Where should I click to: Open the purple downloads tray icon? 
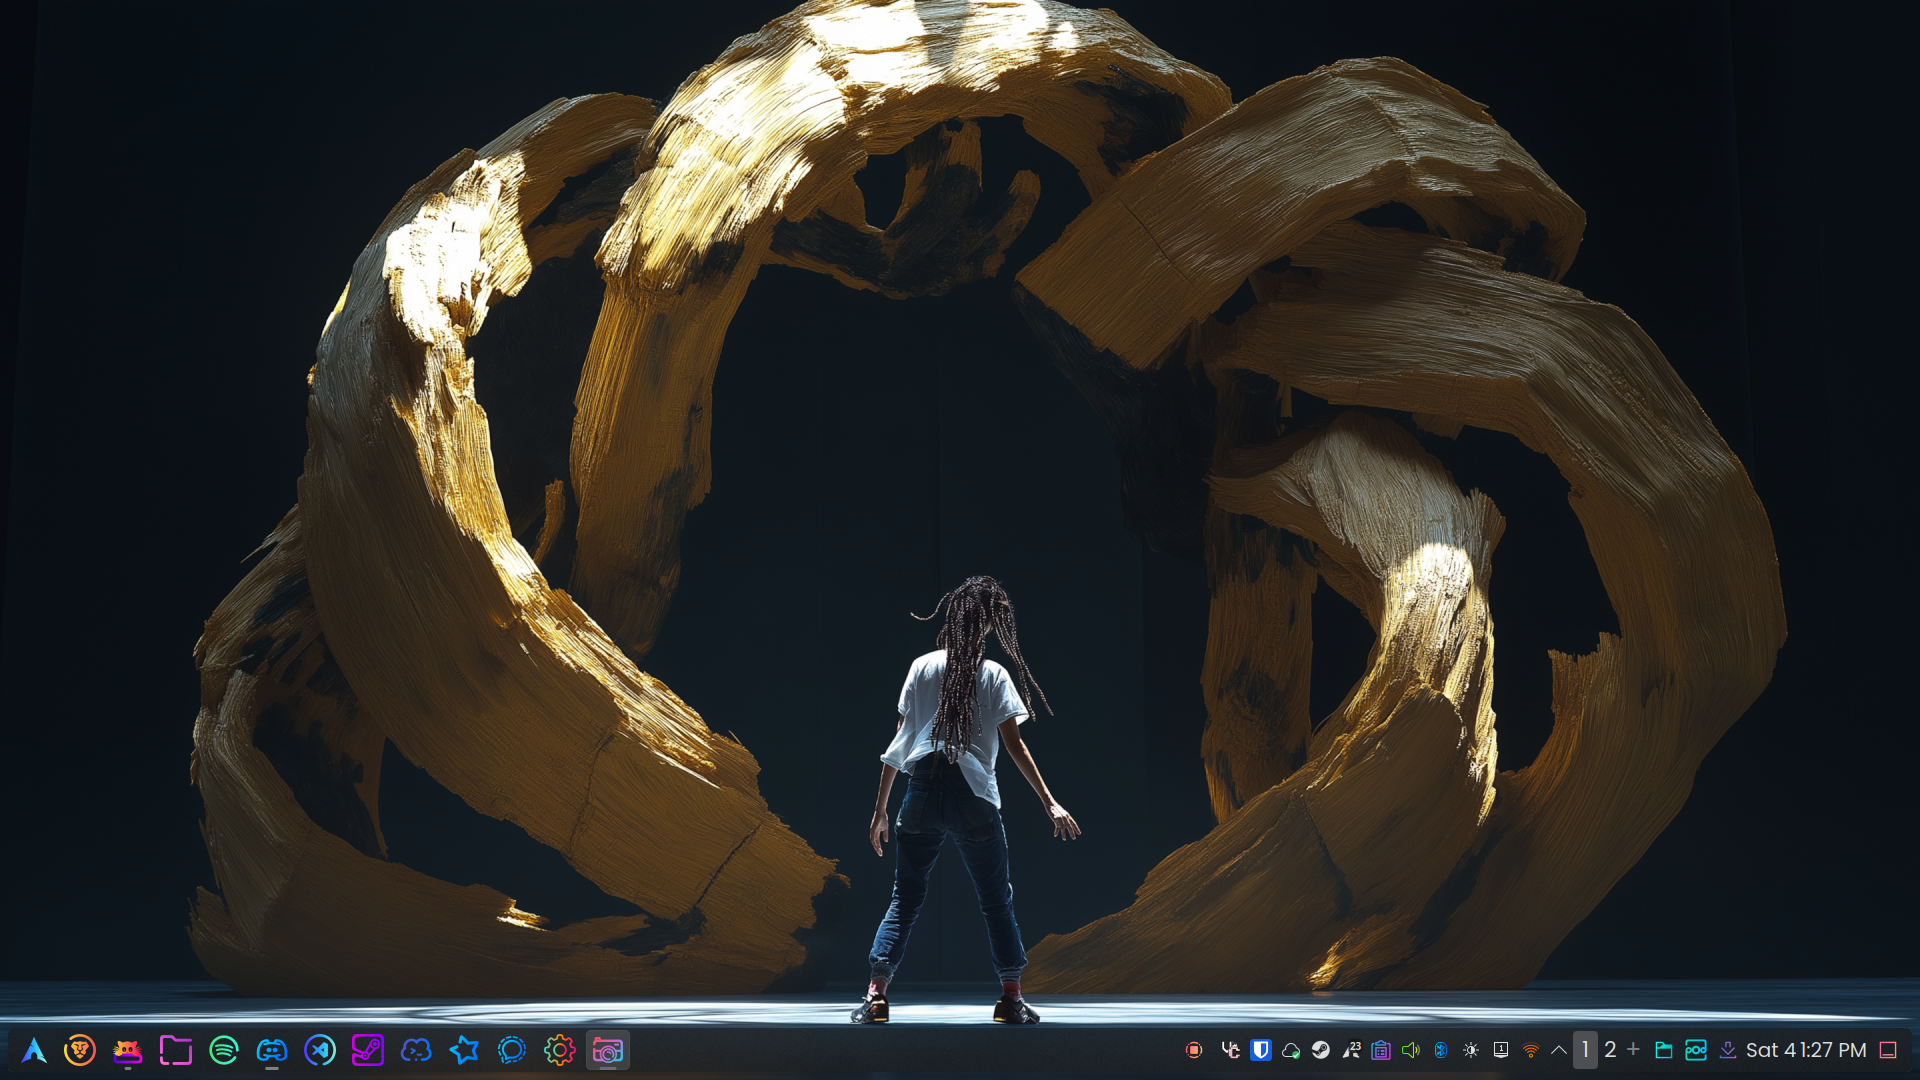click(1728, 1050)
